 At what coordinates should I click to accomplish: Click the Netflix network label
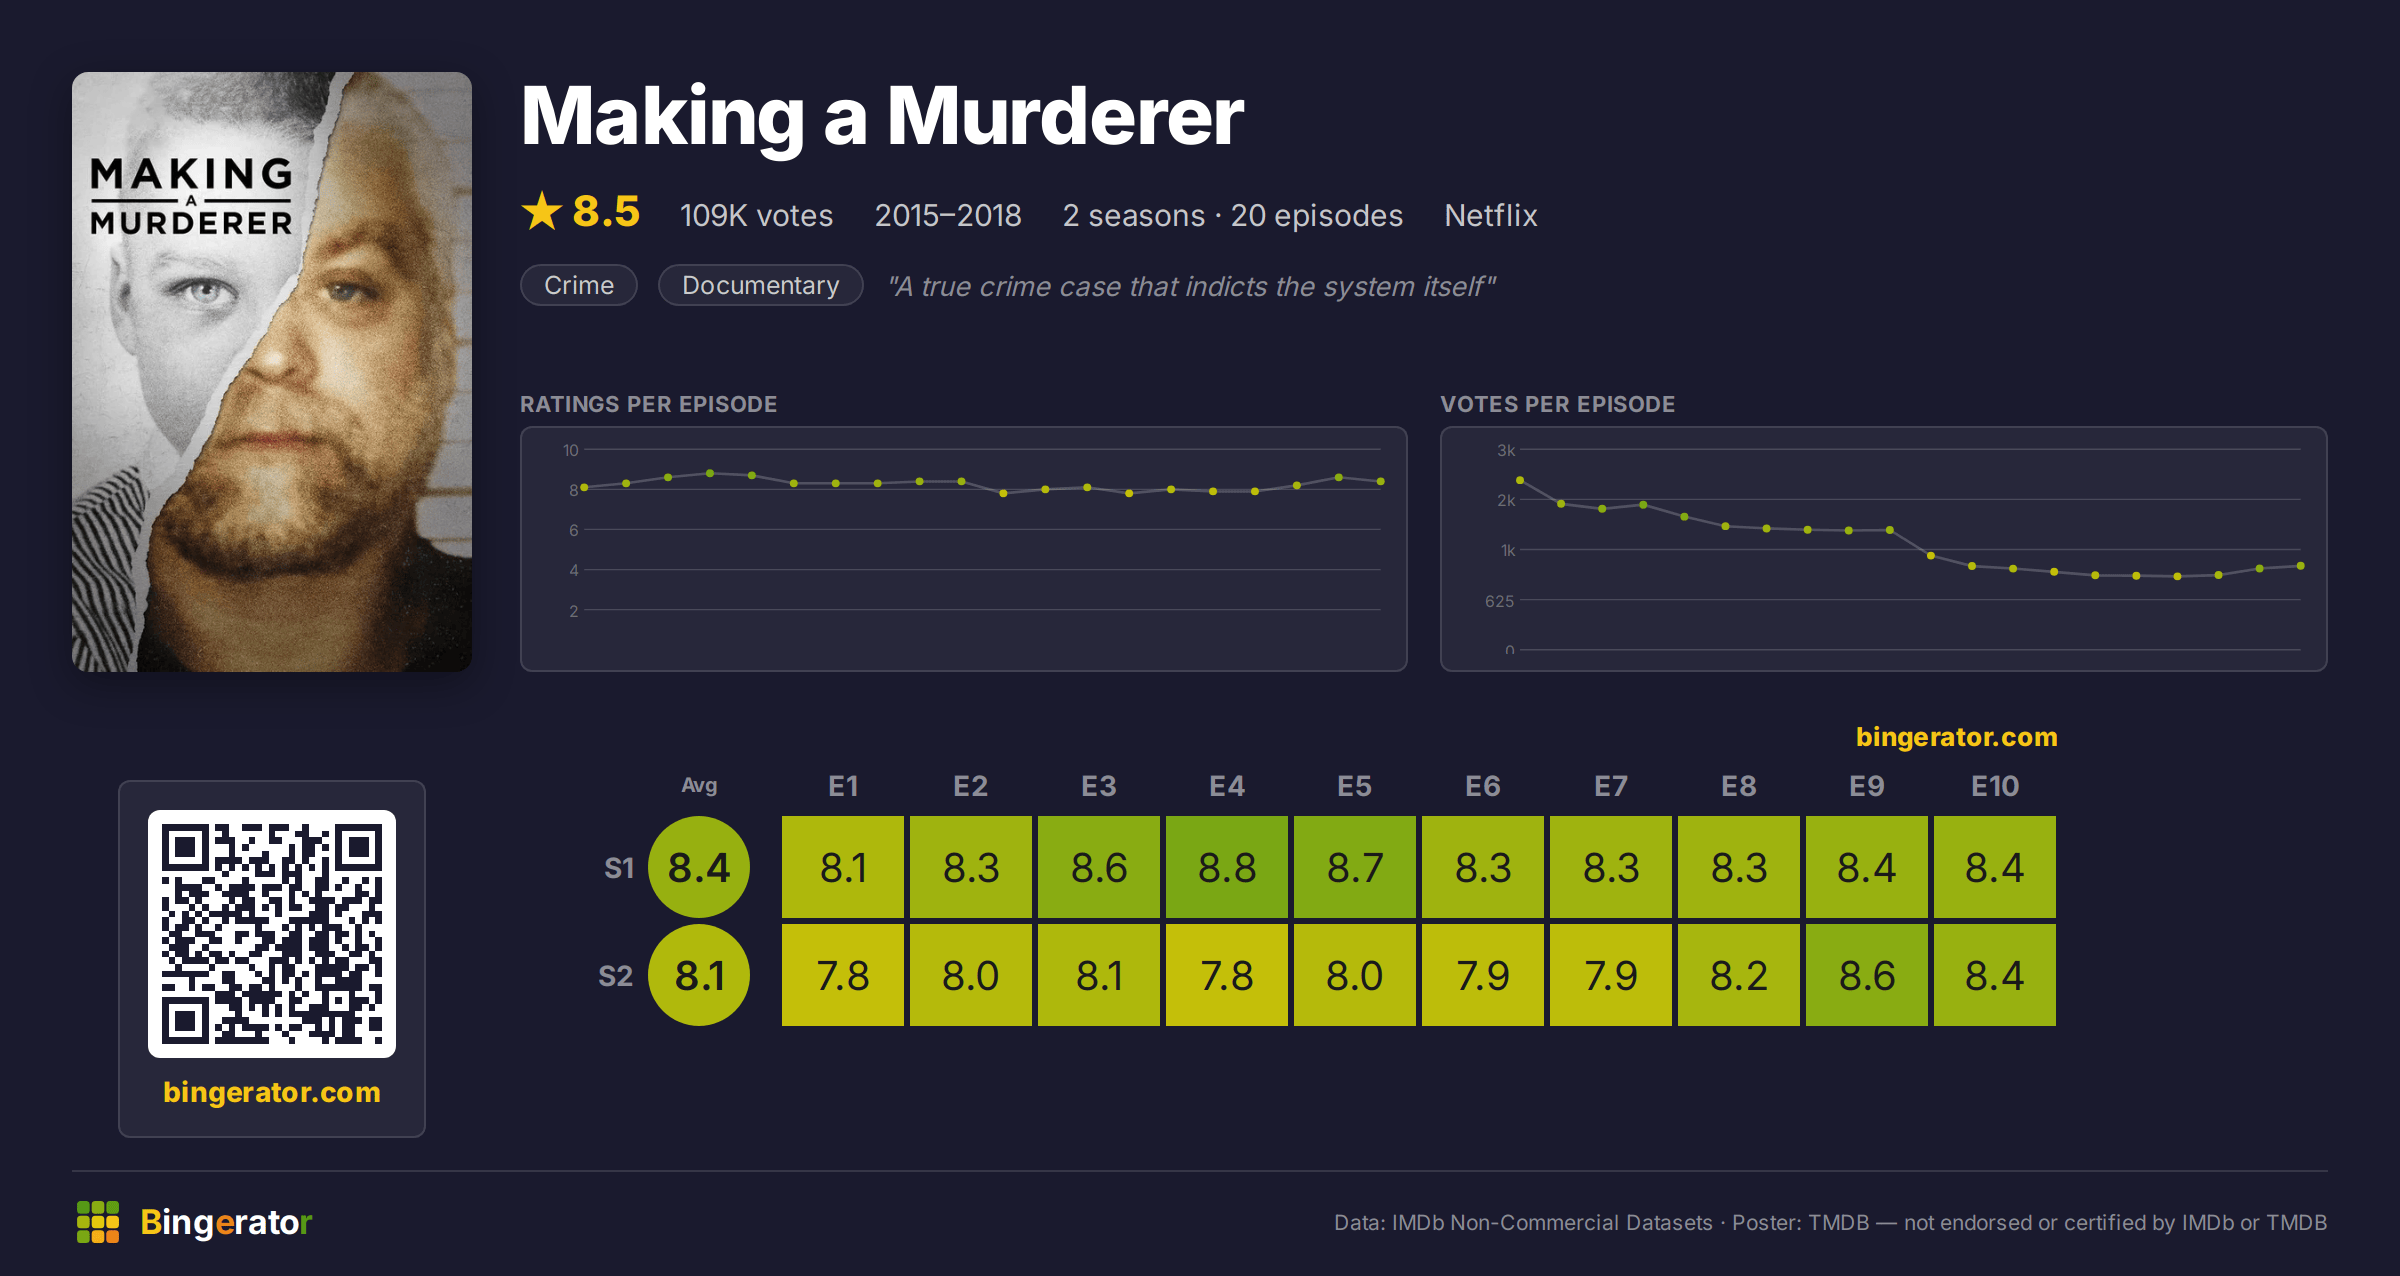(1491, 215)
